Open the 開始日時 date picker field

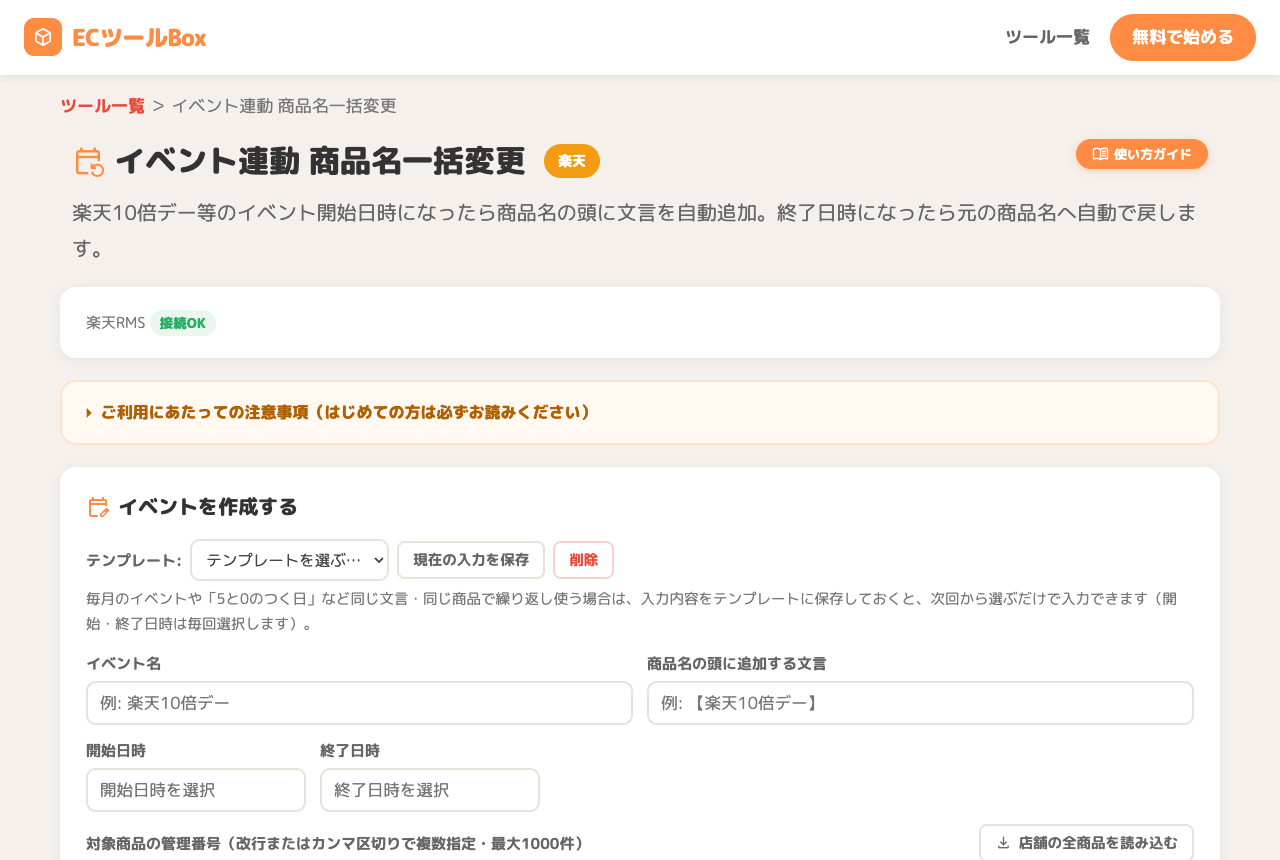tap(196, 790)
